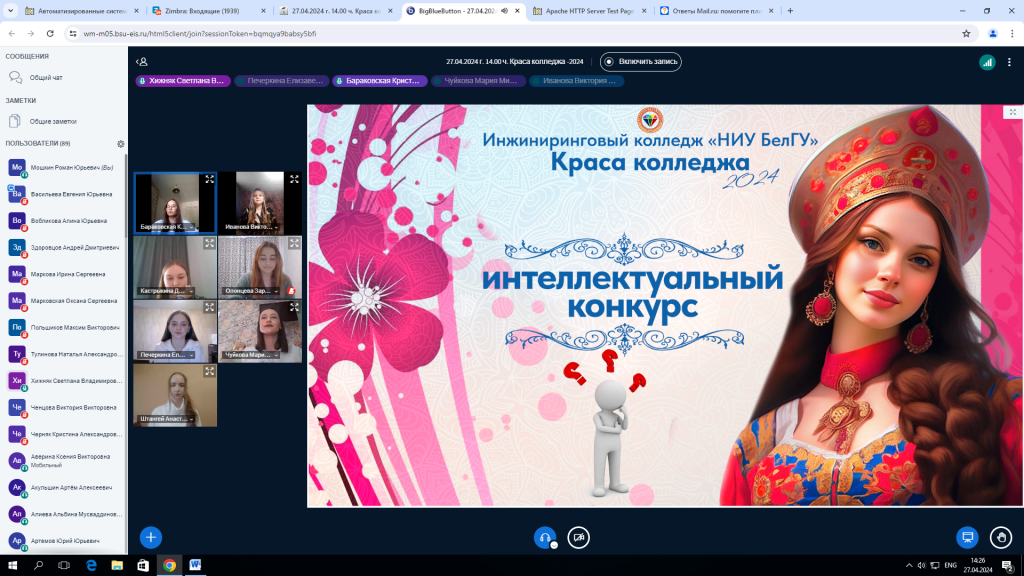Open the tab search dropdown arrow
The image size is (1024, 576).
click(x=10, y=11)
